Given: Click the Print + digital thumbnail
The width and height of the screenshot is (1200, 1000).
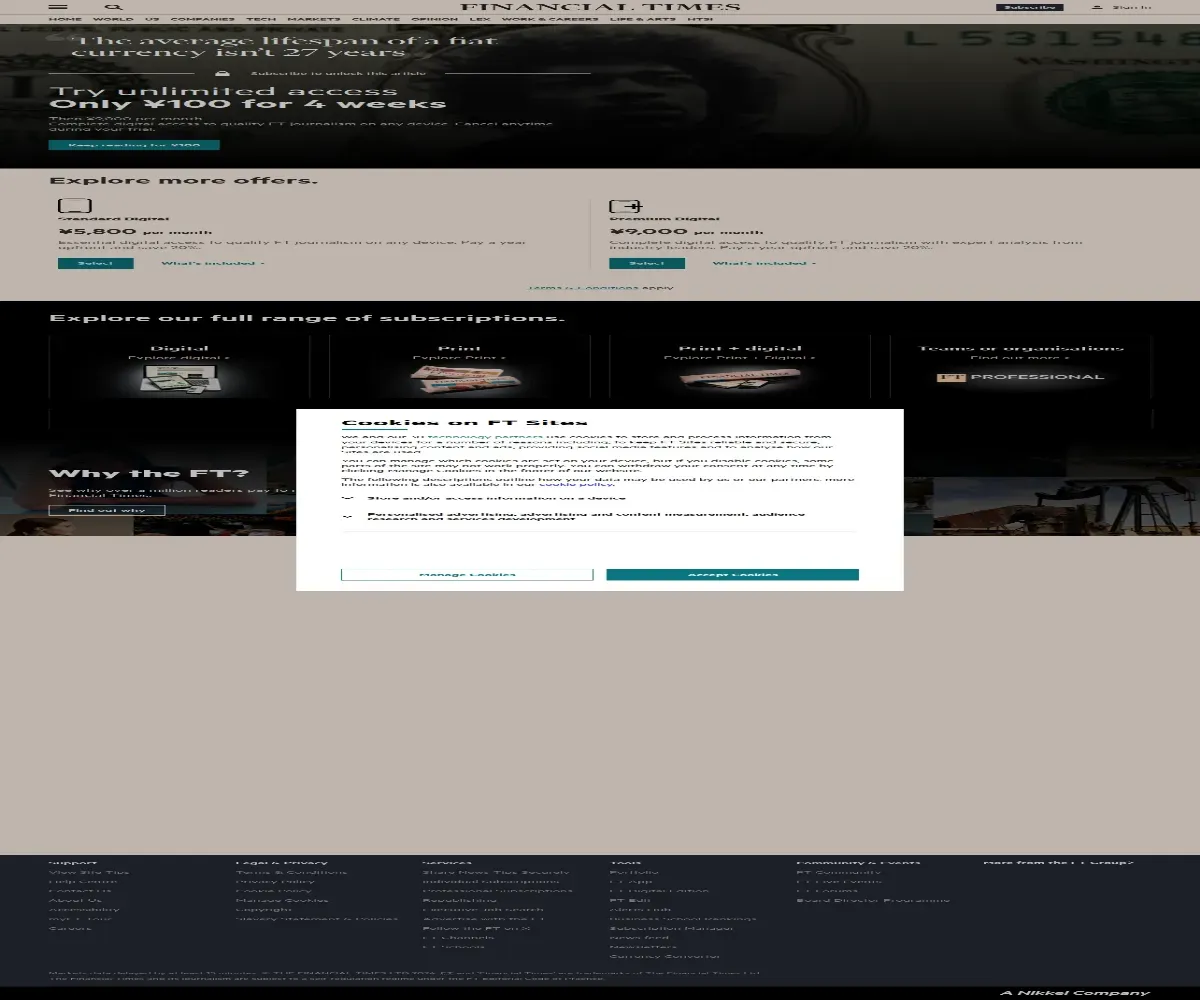Looking at the screenshot, I should click(x=740, y=378).
